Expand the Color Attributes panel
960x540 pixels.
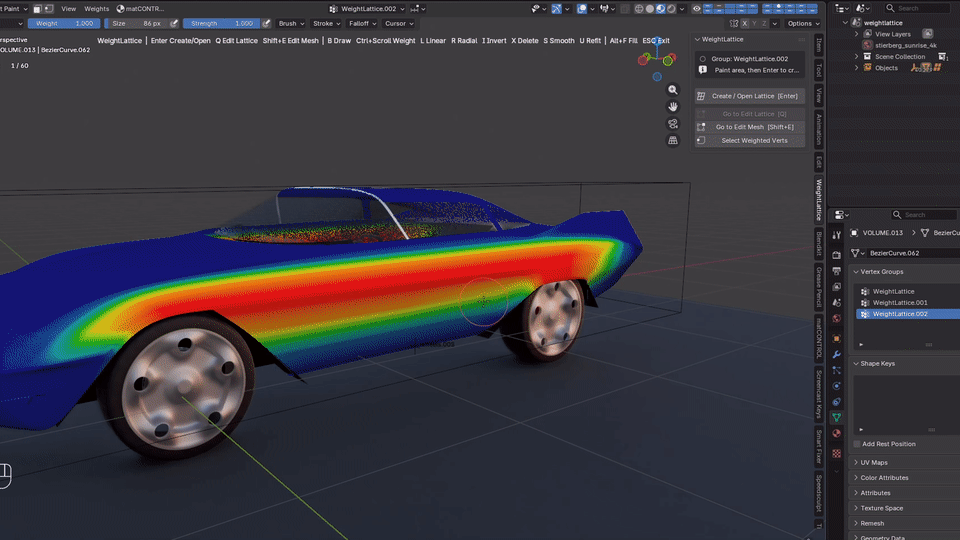click(884, 478)
